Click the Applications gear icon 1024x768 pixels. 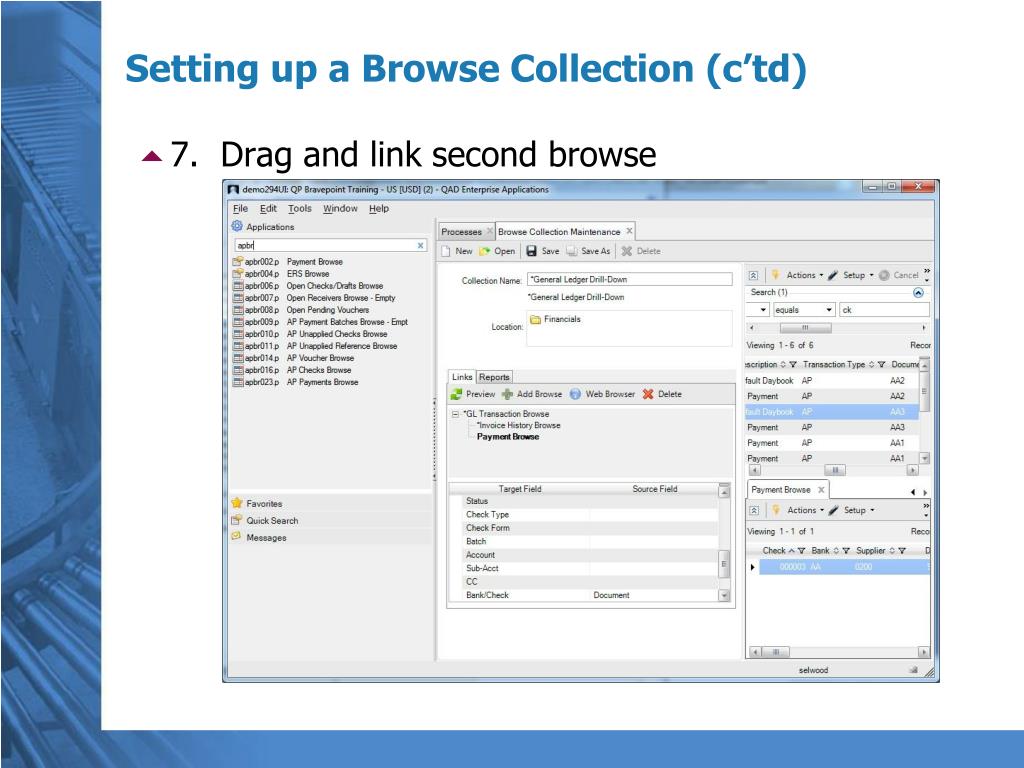pyautogui.click(x=237, y=226)
